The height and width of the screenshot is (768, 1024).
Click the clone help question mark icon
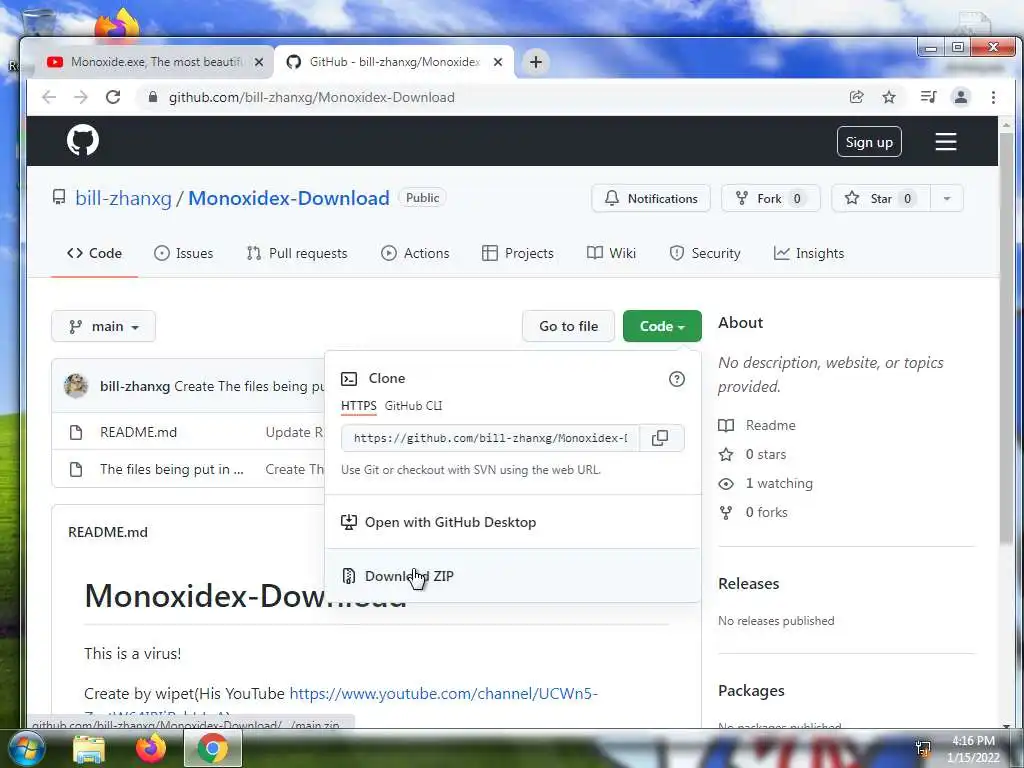677,379
